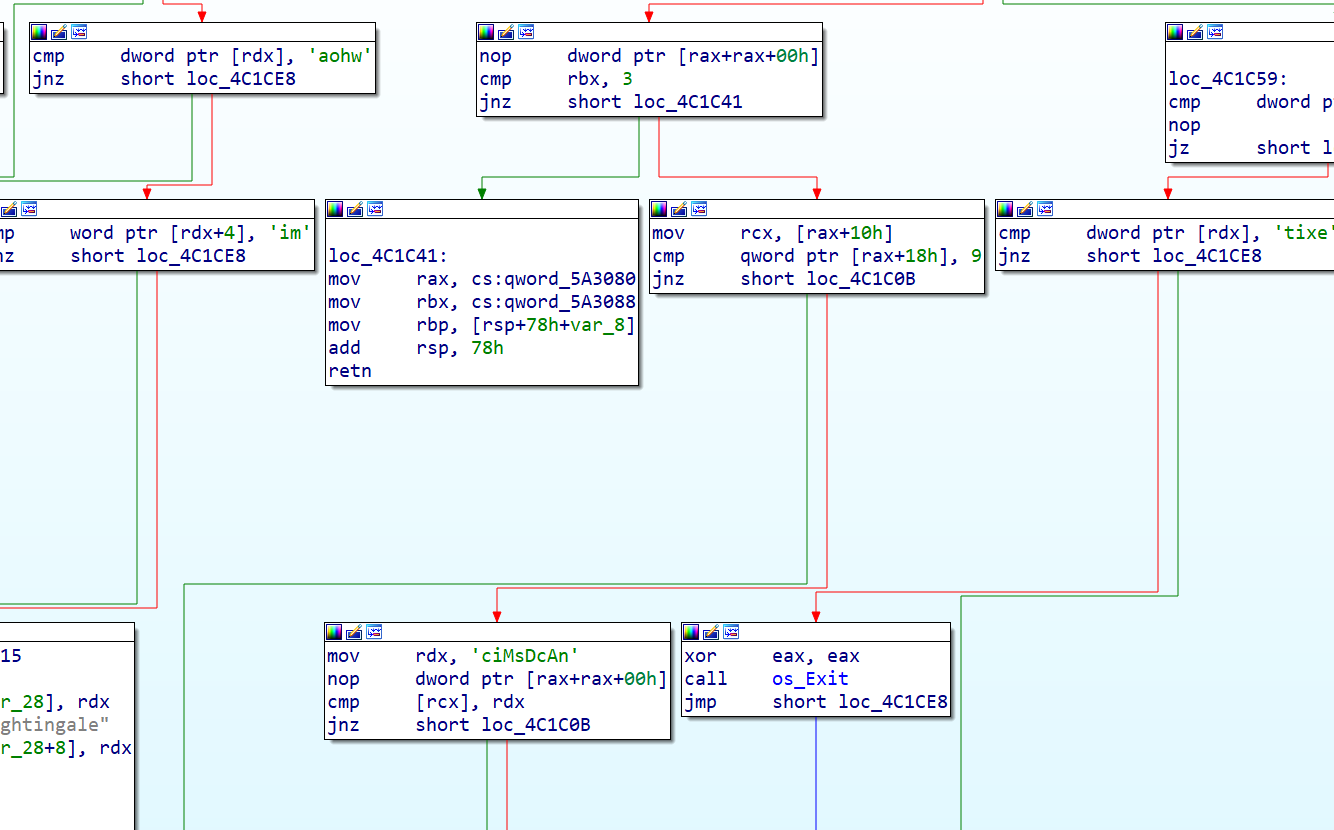Select the 'aohw' string constant
The width and height of the screenshot is (1334, 830).
[x=338, y=57]
